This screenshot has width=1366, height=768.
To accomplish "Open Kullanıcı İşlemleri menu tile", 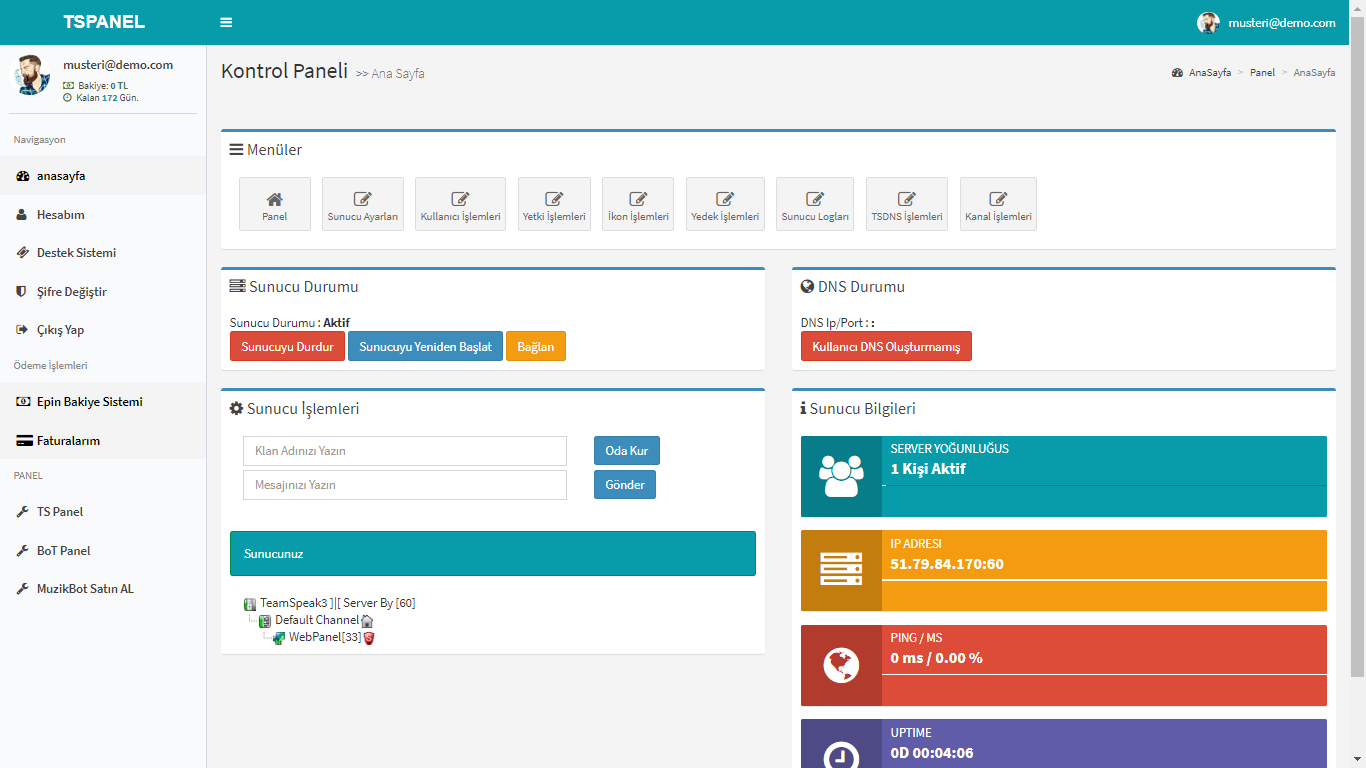I will pyautogui.click(x=460, y=204).
